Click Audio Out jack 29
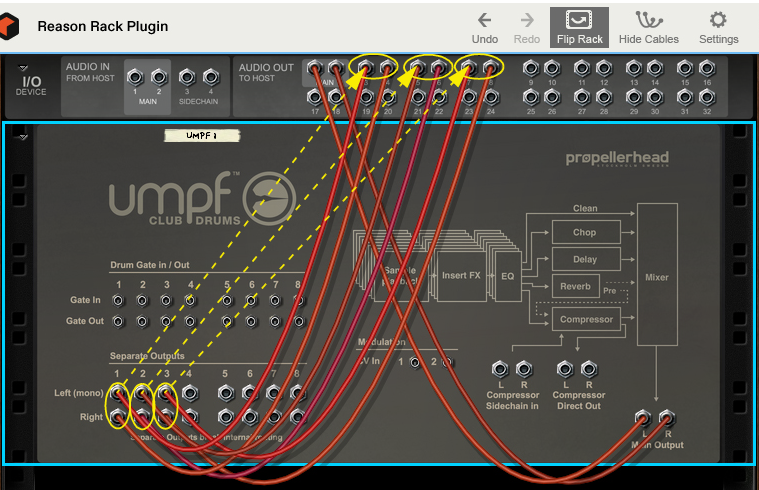 pos(634,97)
